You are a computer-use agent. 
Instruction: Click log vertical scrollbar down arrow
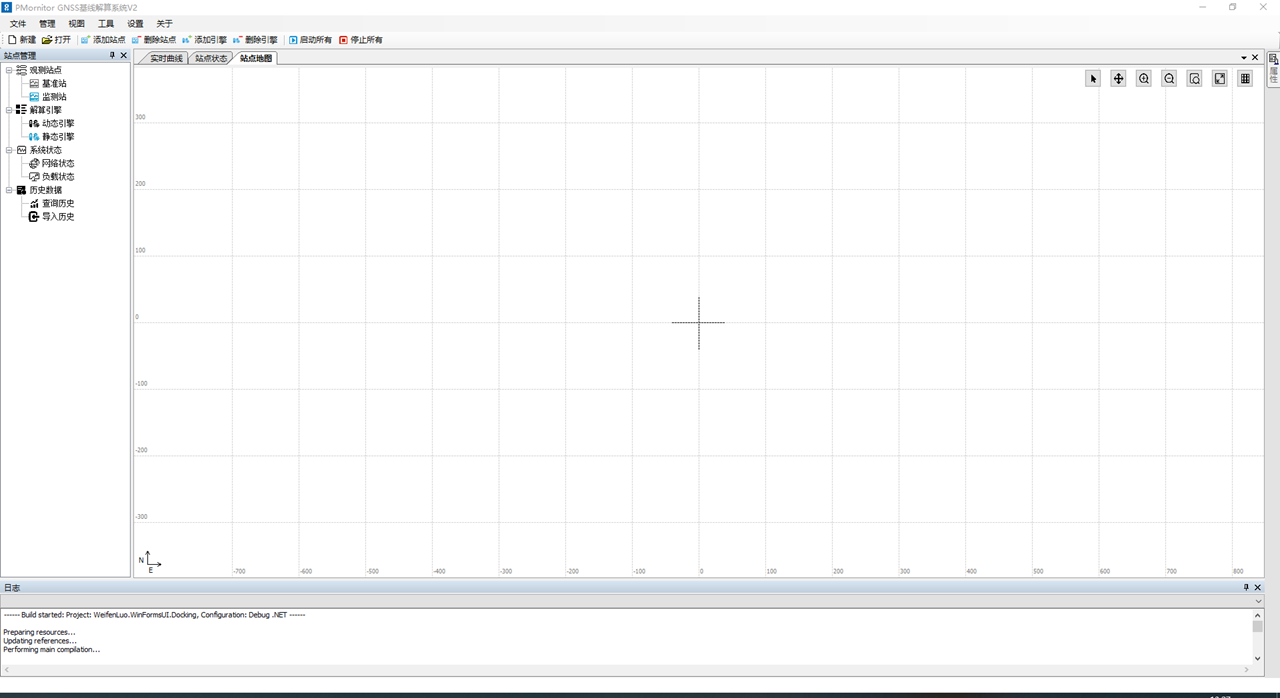coord(1258,658)
